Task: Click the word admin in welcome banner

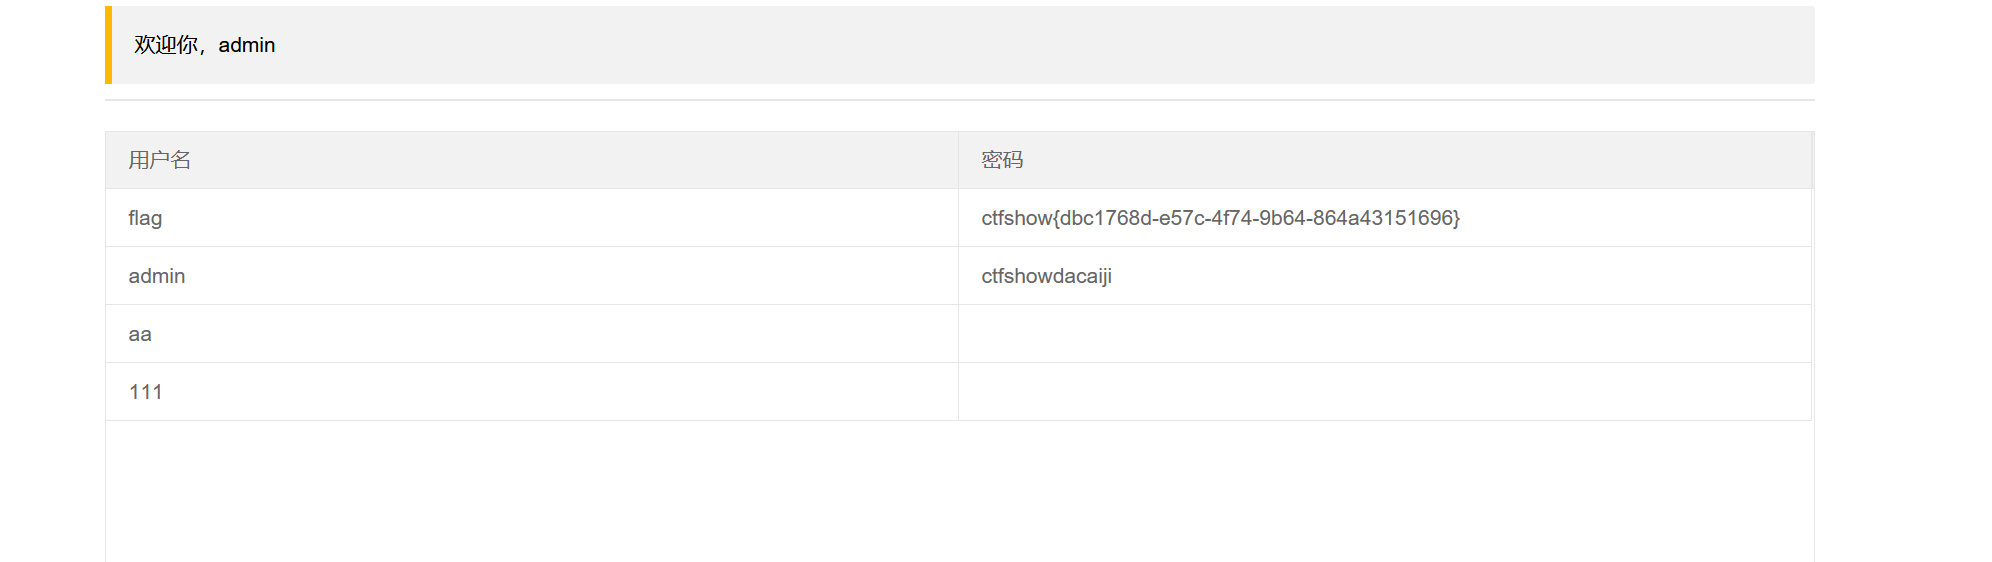Action: pyautogui.click(x=247, y=45)
